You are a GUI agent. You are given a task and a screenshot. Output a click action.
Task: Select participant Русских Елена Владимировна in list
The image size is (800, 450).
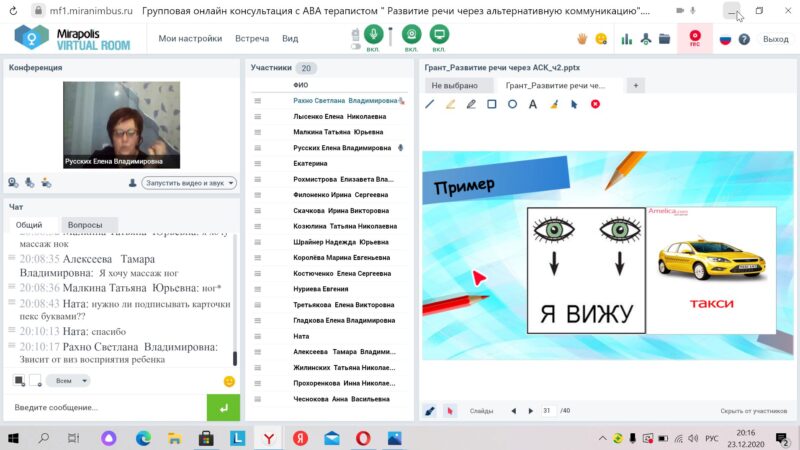coord(342,148)
